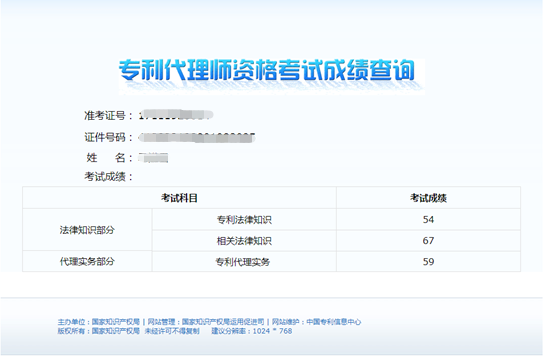
Task: Click footer text 网站维护：中国专利信息中心
Action: (316, 322)
